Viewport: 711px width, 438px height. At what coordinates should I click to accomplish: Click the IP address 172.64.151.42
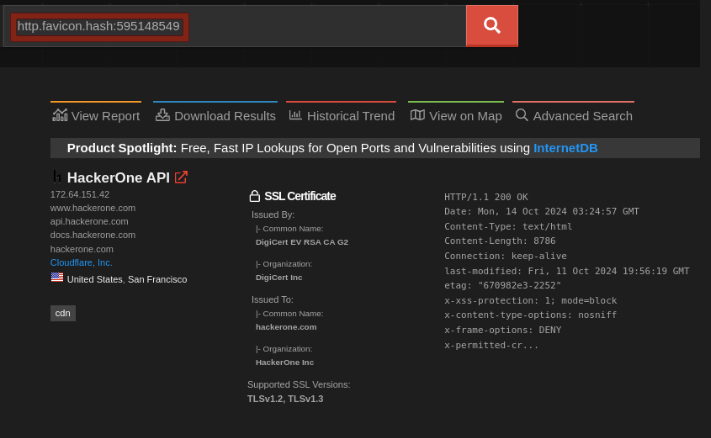pyautogui.click(x=79, y=194)
